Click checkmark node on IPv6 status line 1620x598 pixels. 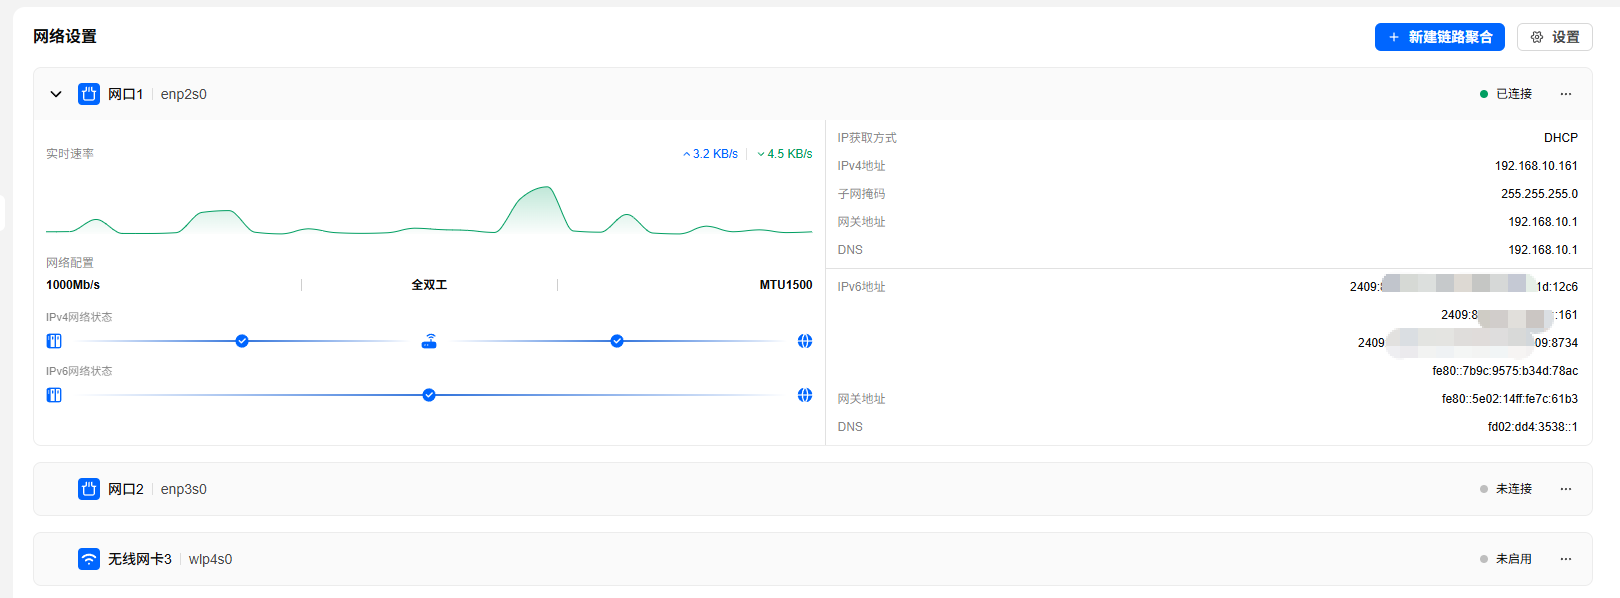click(429, 395)
